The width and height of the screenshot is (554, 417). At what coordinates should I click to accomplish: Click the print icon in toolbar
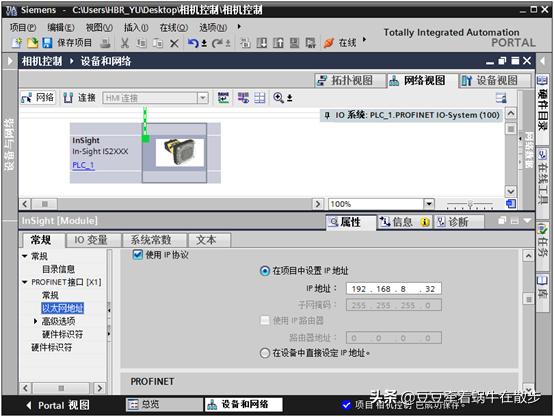[105, 43]
